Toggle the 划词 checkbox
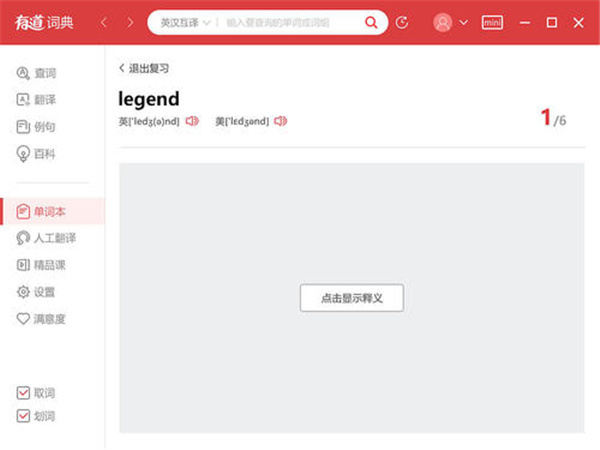Image resolution: width=600 pixels, height=450 pixels. click(x=23, y=416)
